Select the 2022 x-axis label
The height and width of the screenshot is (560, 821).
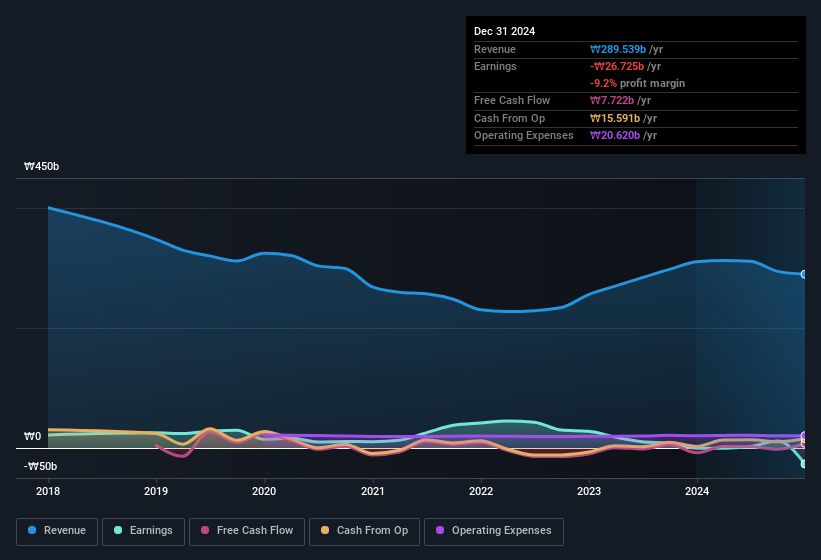(x=481, y=491)
